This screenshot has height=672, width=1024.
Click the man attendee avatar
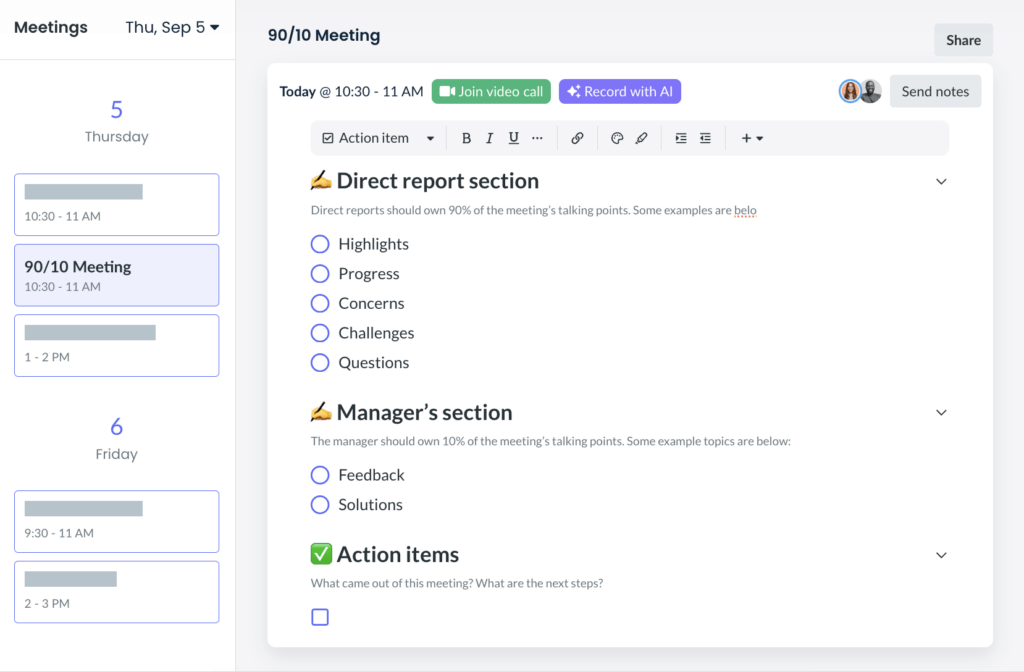[871, 91]
